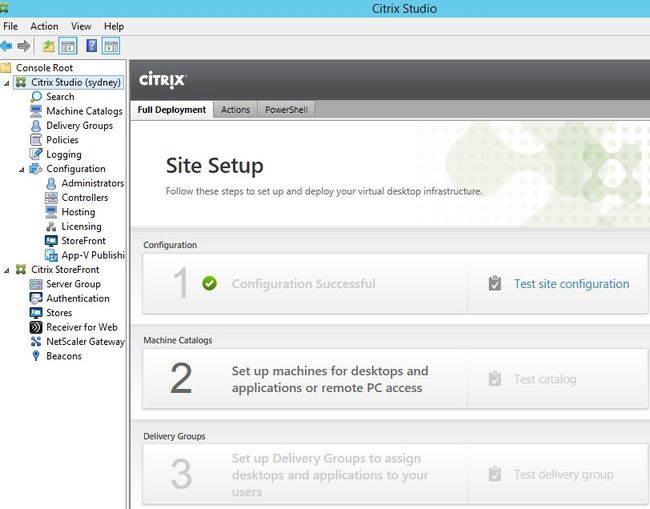Select NetScaler Gateway in tree
The height and width of the screenshot is (509, 650).
click(x=85, y=342)
